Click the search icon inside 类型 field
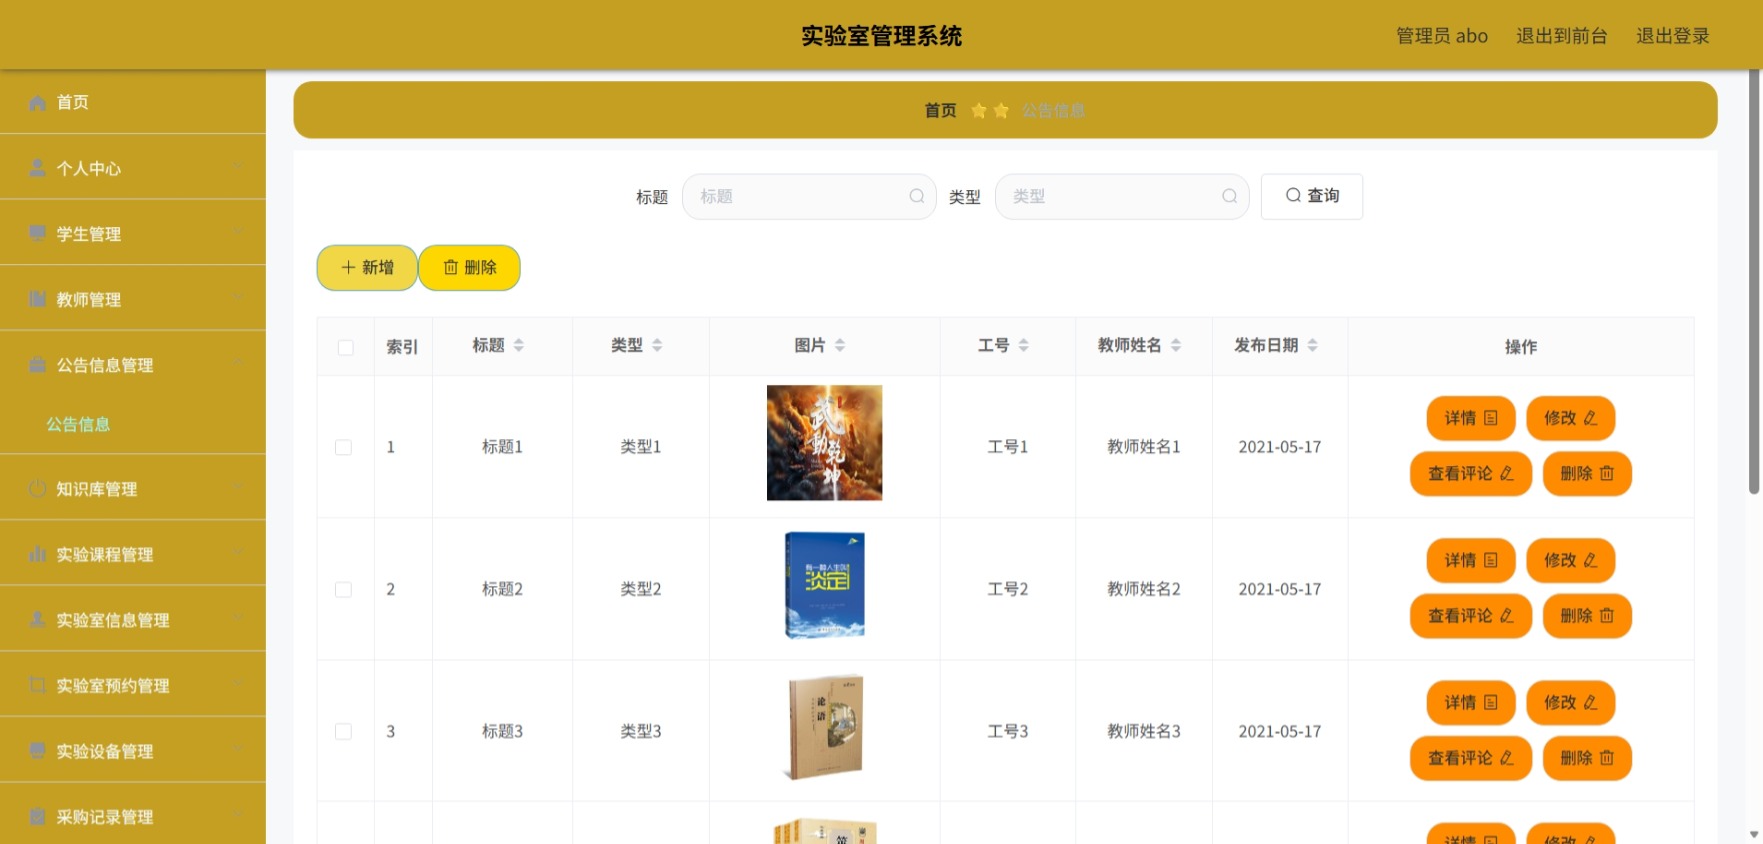 1229,196
